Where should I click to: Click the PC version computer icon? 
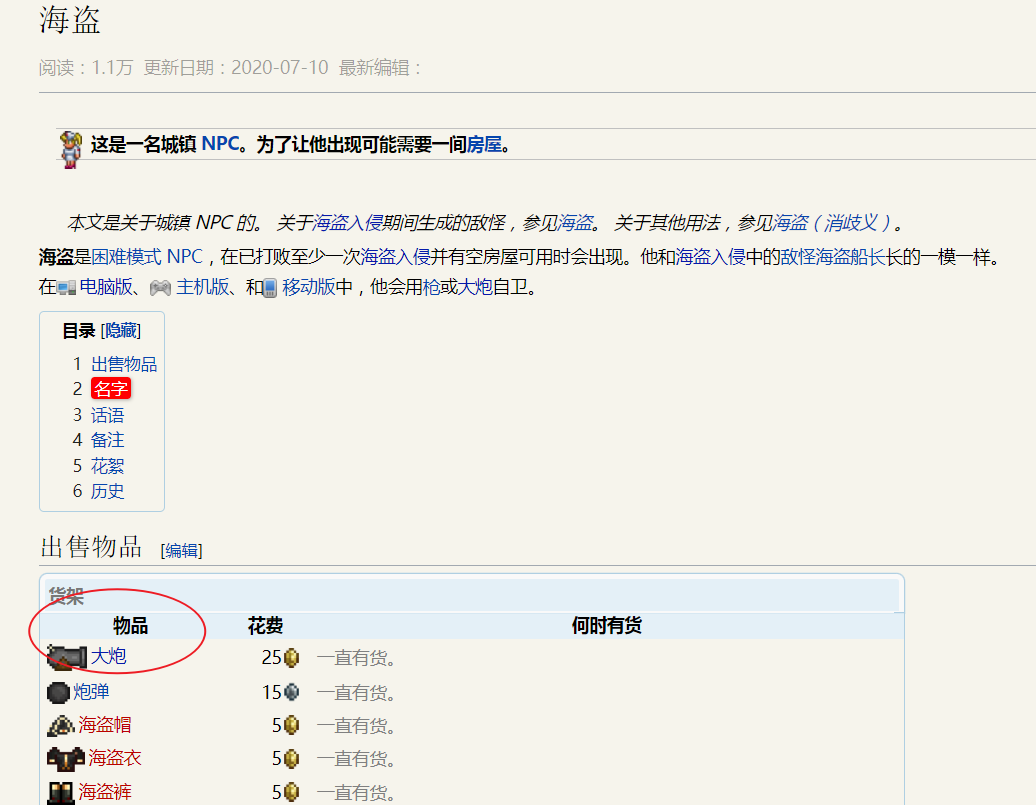click(67, 289)
